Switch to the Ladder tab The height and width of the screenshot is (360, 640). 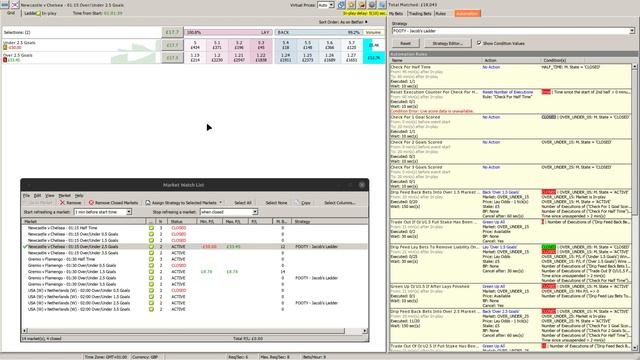tap(29, 13)
